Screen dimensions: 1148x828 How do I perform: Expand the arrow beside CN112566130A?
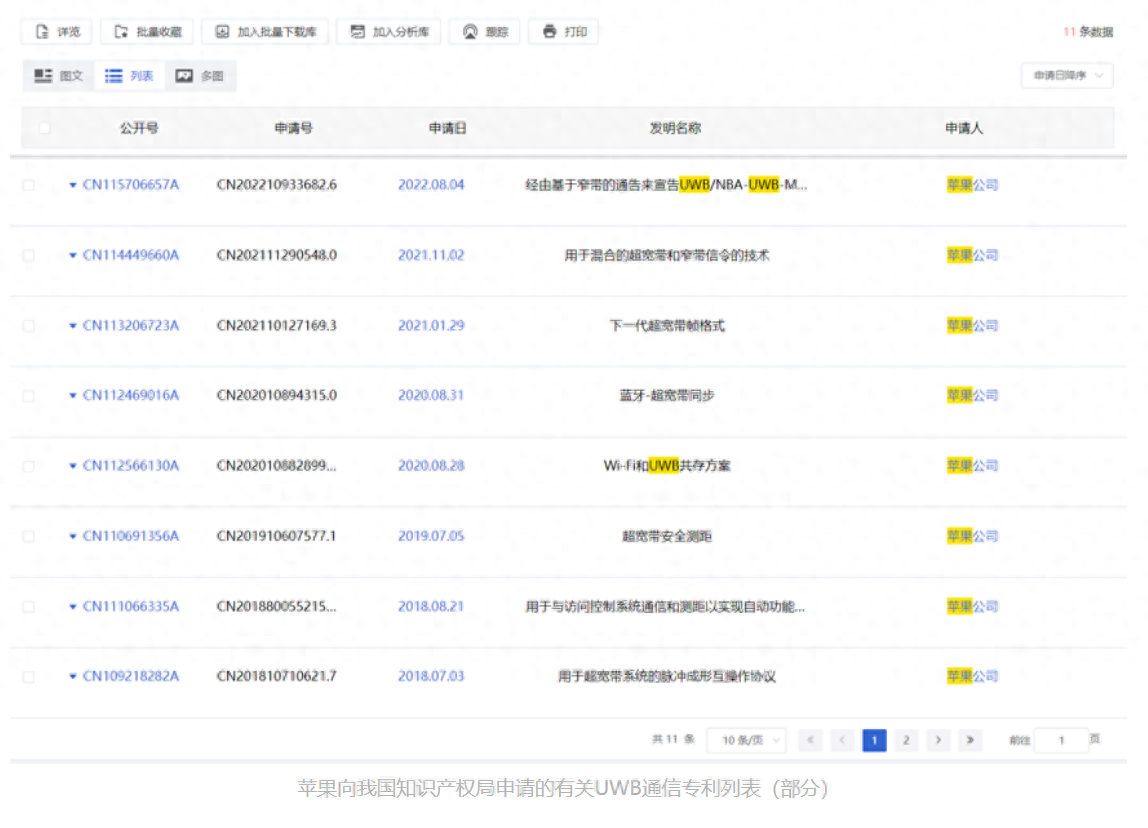coord(72,466)
